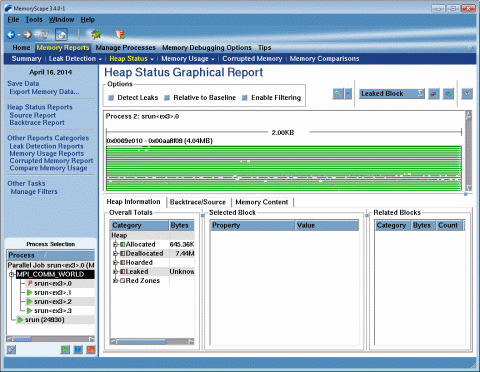Click the bottom-left icon in the Process Selection panel
Screen dimensions: 480x372
coord(11,350)
